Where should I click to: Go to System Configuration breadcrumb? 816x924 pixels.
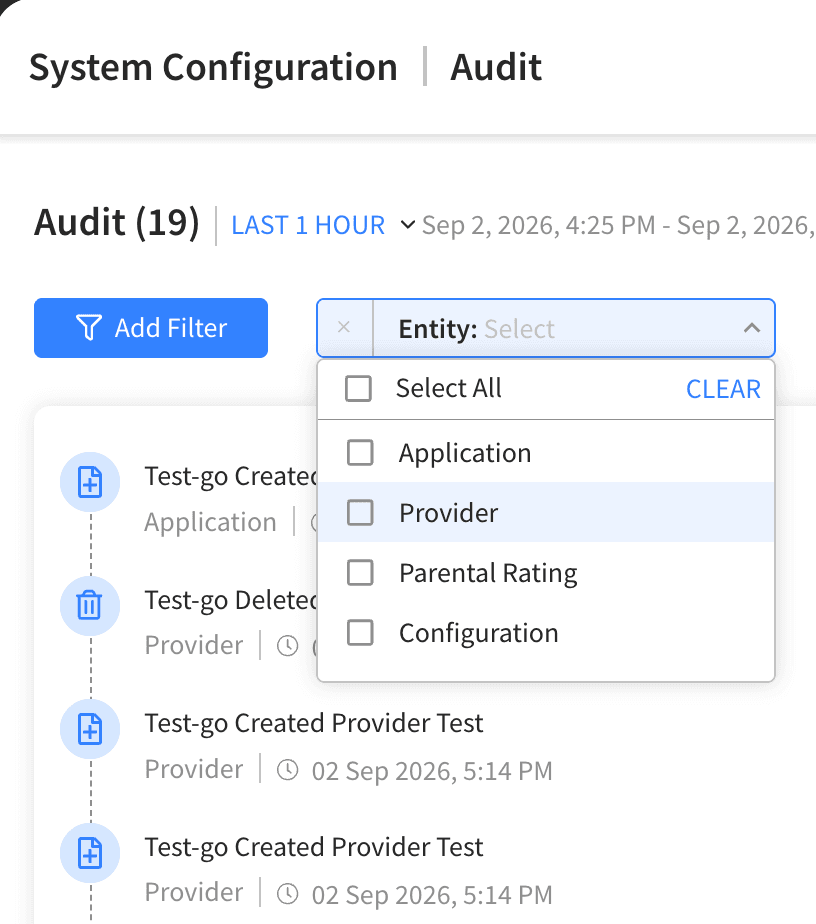coord(213,67)
